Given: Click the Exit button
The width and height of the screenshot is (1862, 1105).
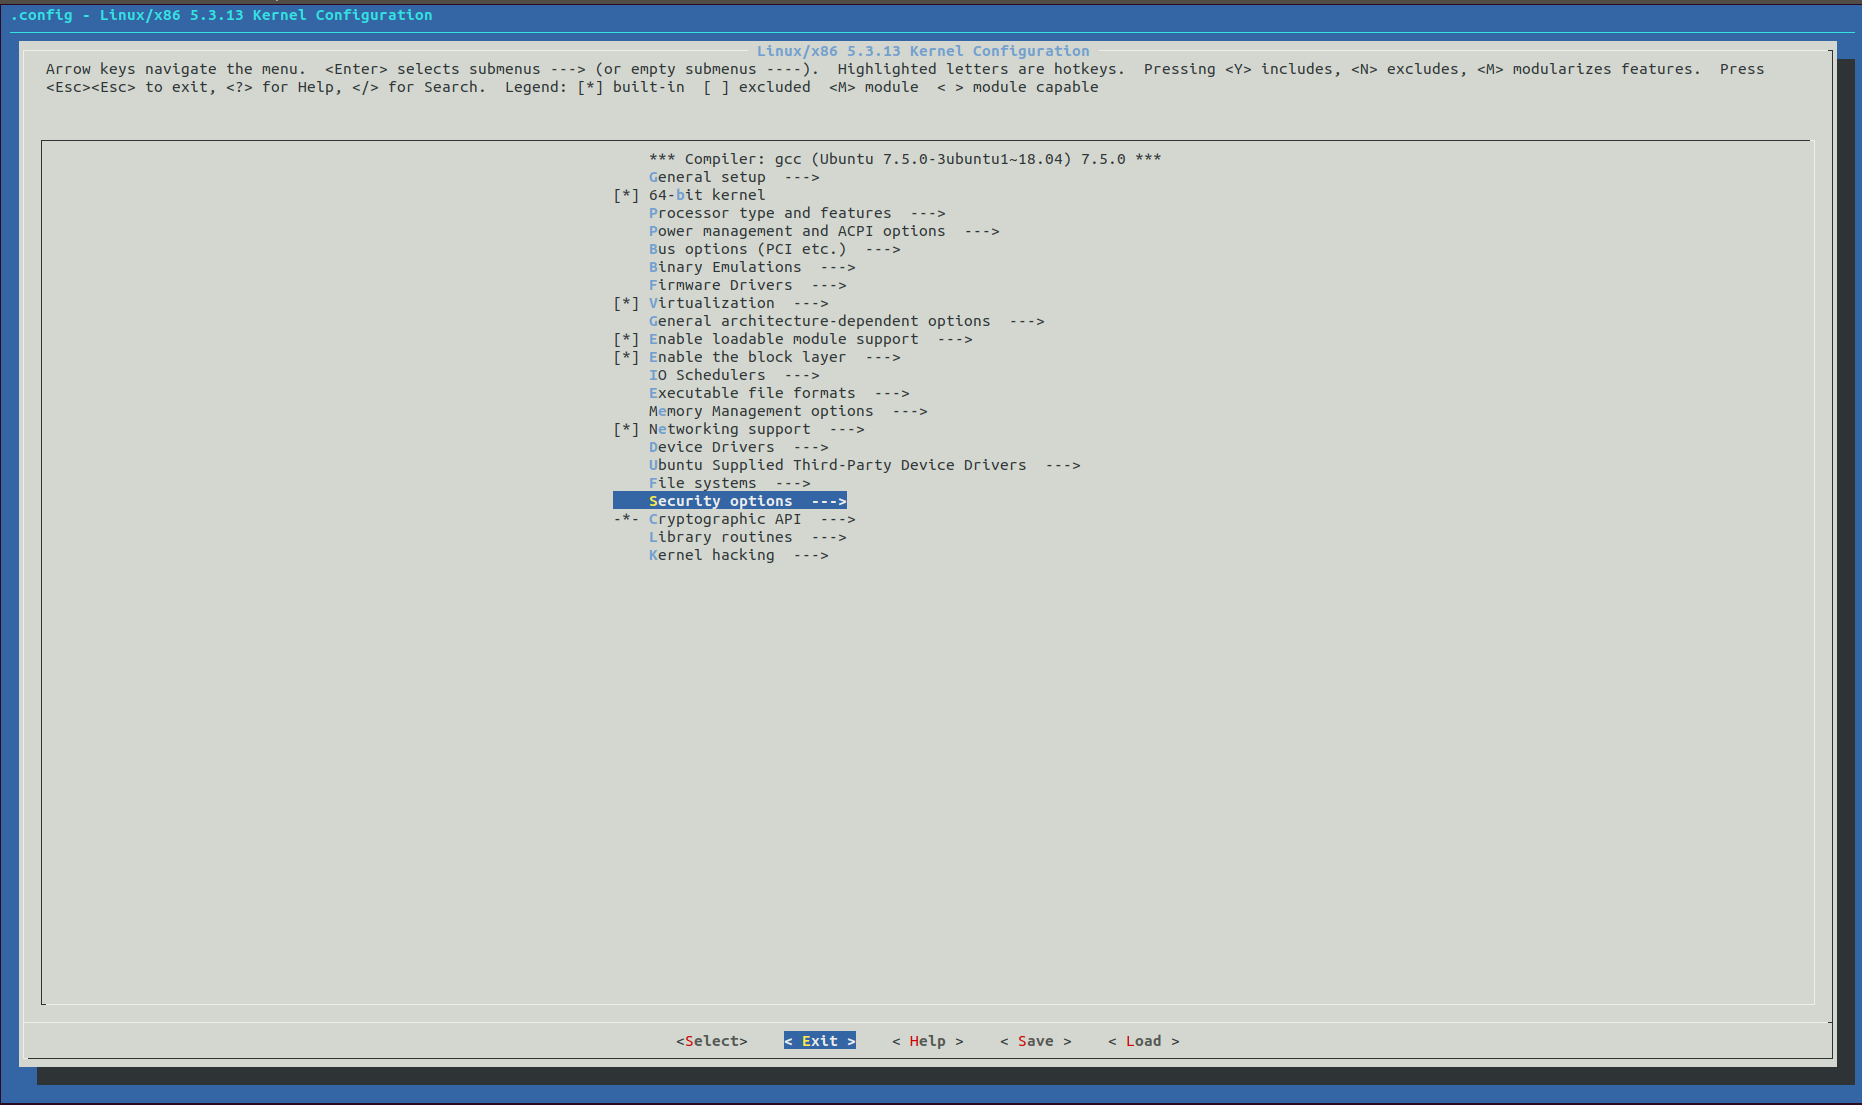Looking at the screenshot, I should 819,1040.
